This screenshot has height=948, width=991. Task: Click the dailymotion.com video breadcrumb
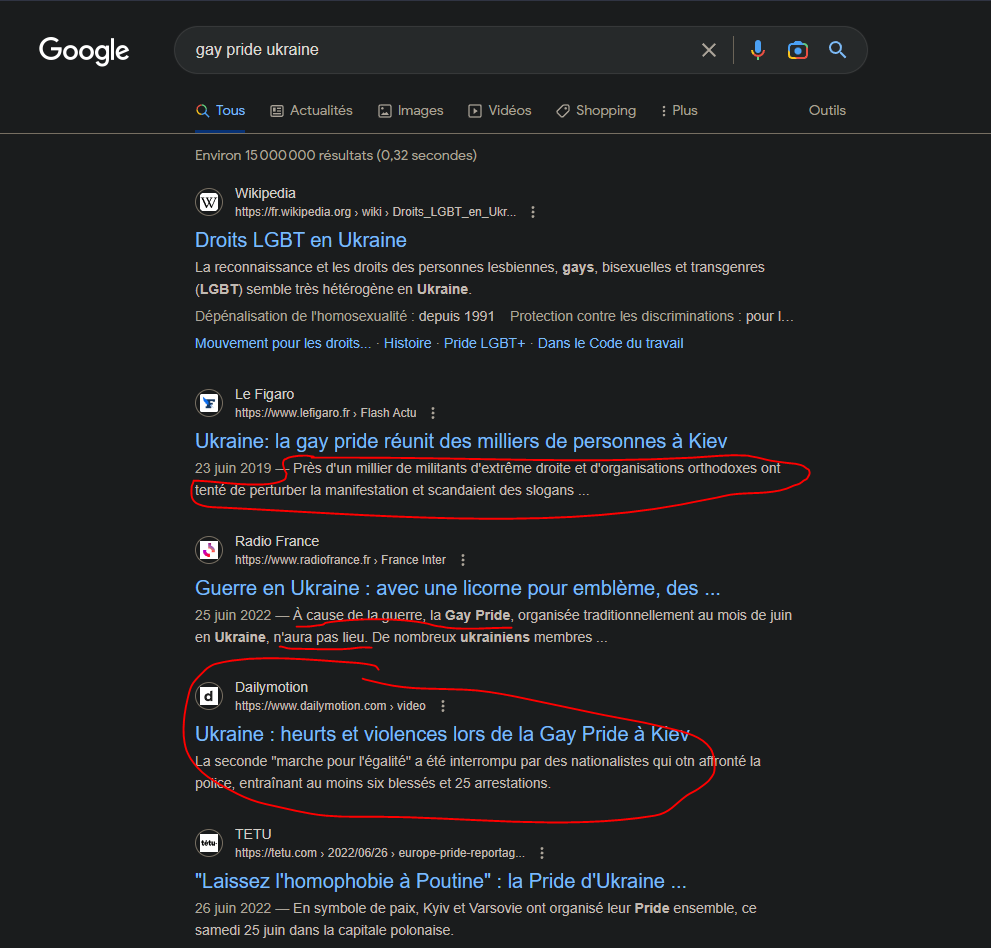pos(330,706)
